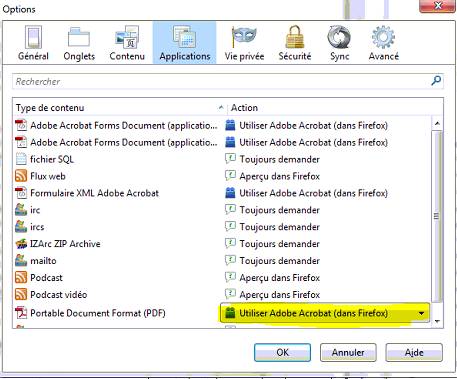Screen dimensions: 457x379
Task: Click the Annuler button
Action: [x=348, y=353]
